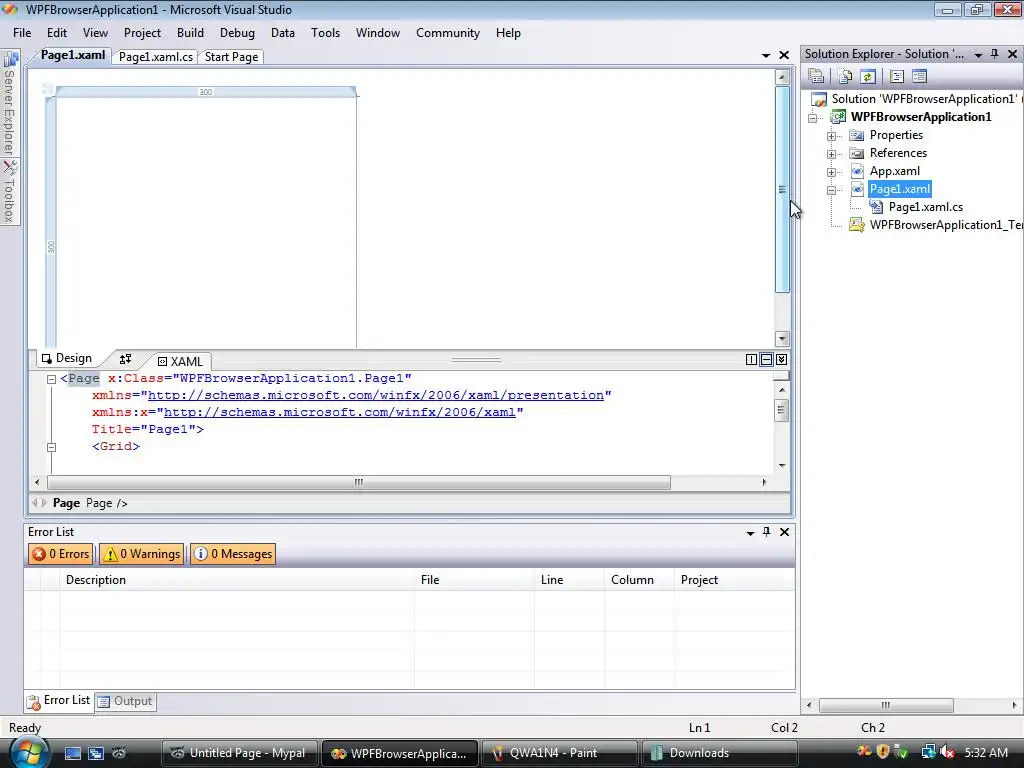Open the Tools menu
1024x768 pixels.
point(325,33)
